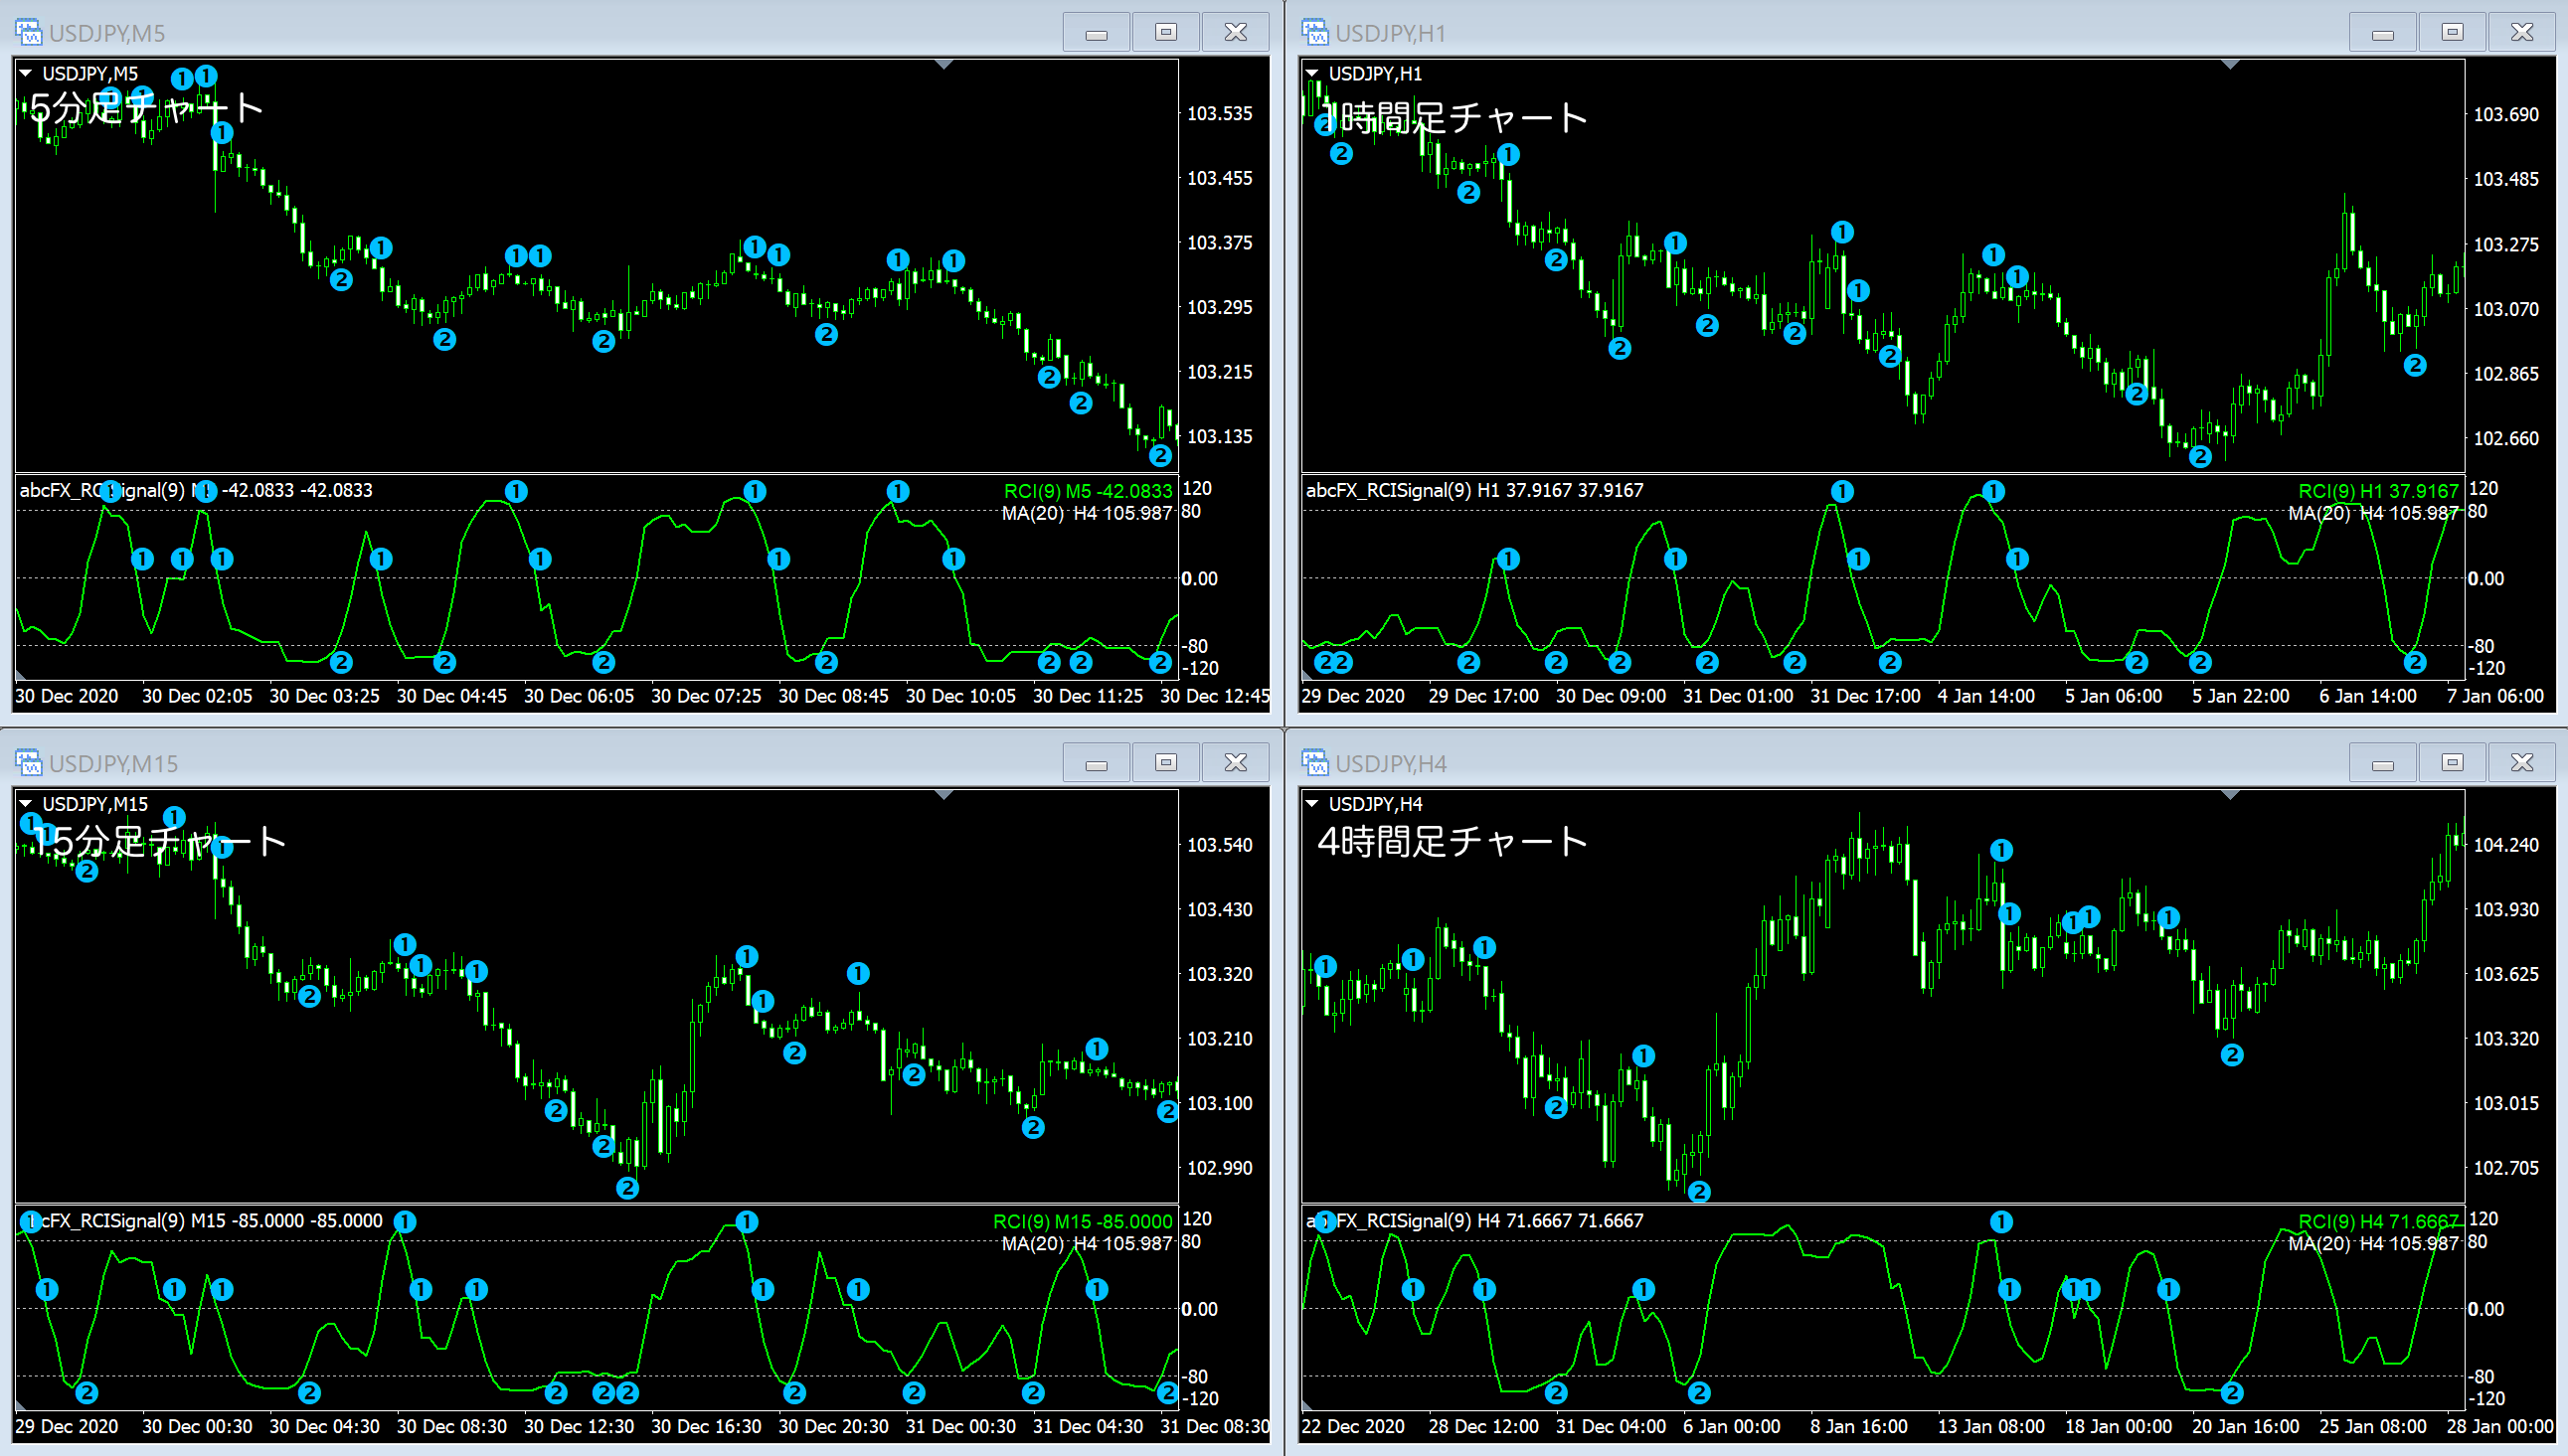Click the ② marker at the M5 chart's lowest candle
The width and height of the screenshot is (2568, 1456).
point(1160,456)
